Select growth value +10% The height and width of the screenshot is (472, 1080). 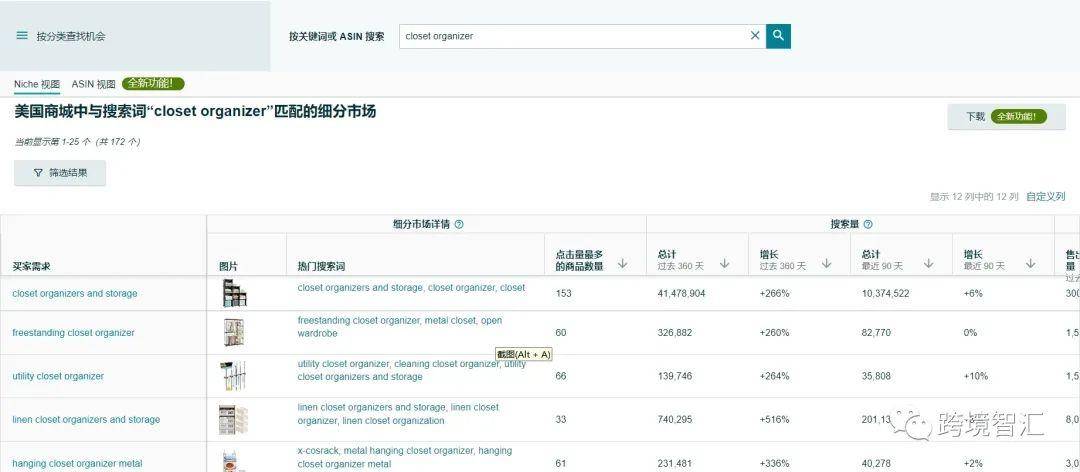[976, 376]
